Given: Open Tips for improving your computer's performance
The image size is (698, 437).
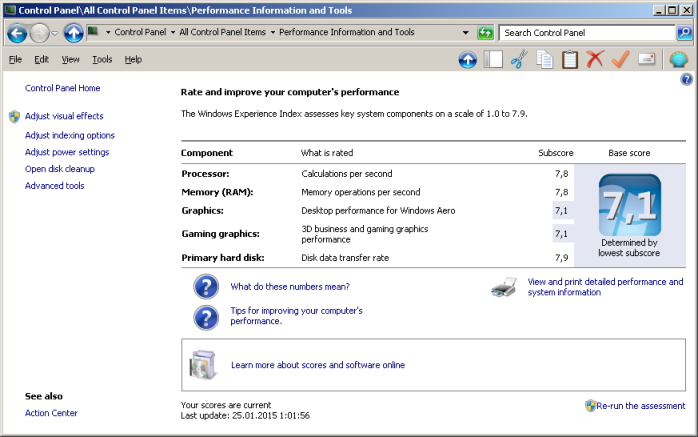Looking at the screenshot, I should [x=296, y=316].
